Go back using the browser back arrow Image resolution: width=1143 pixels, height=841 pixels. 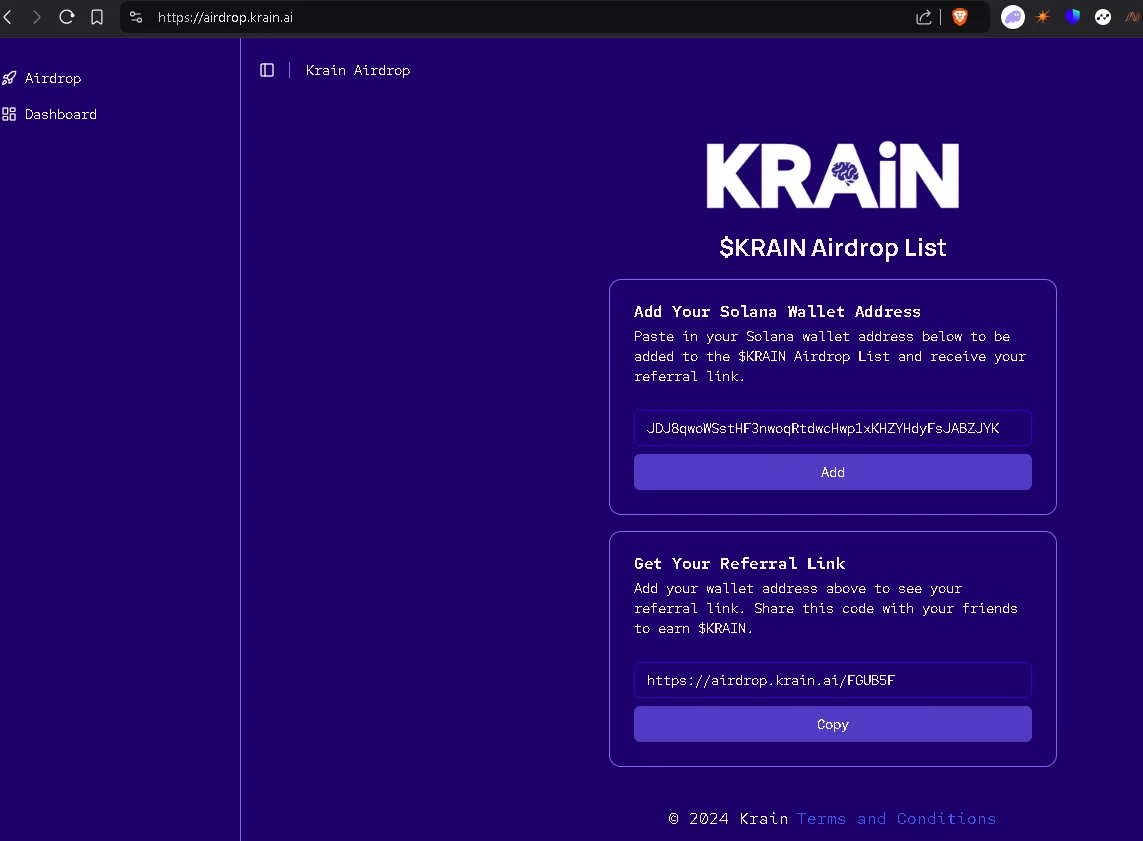point(8,17)
